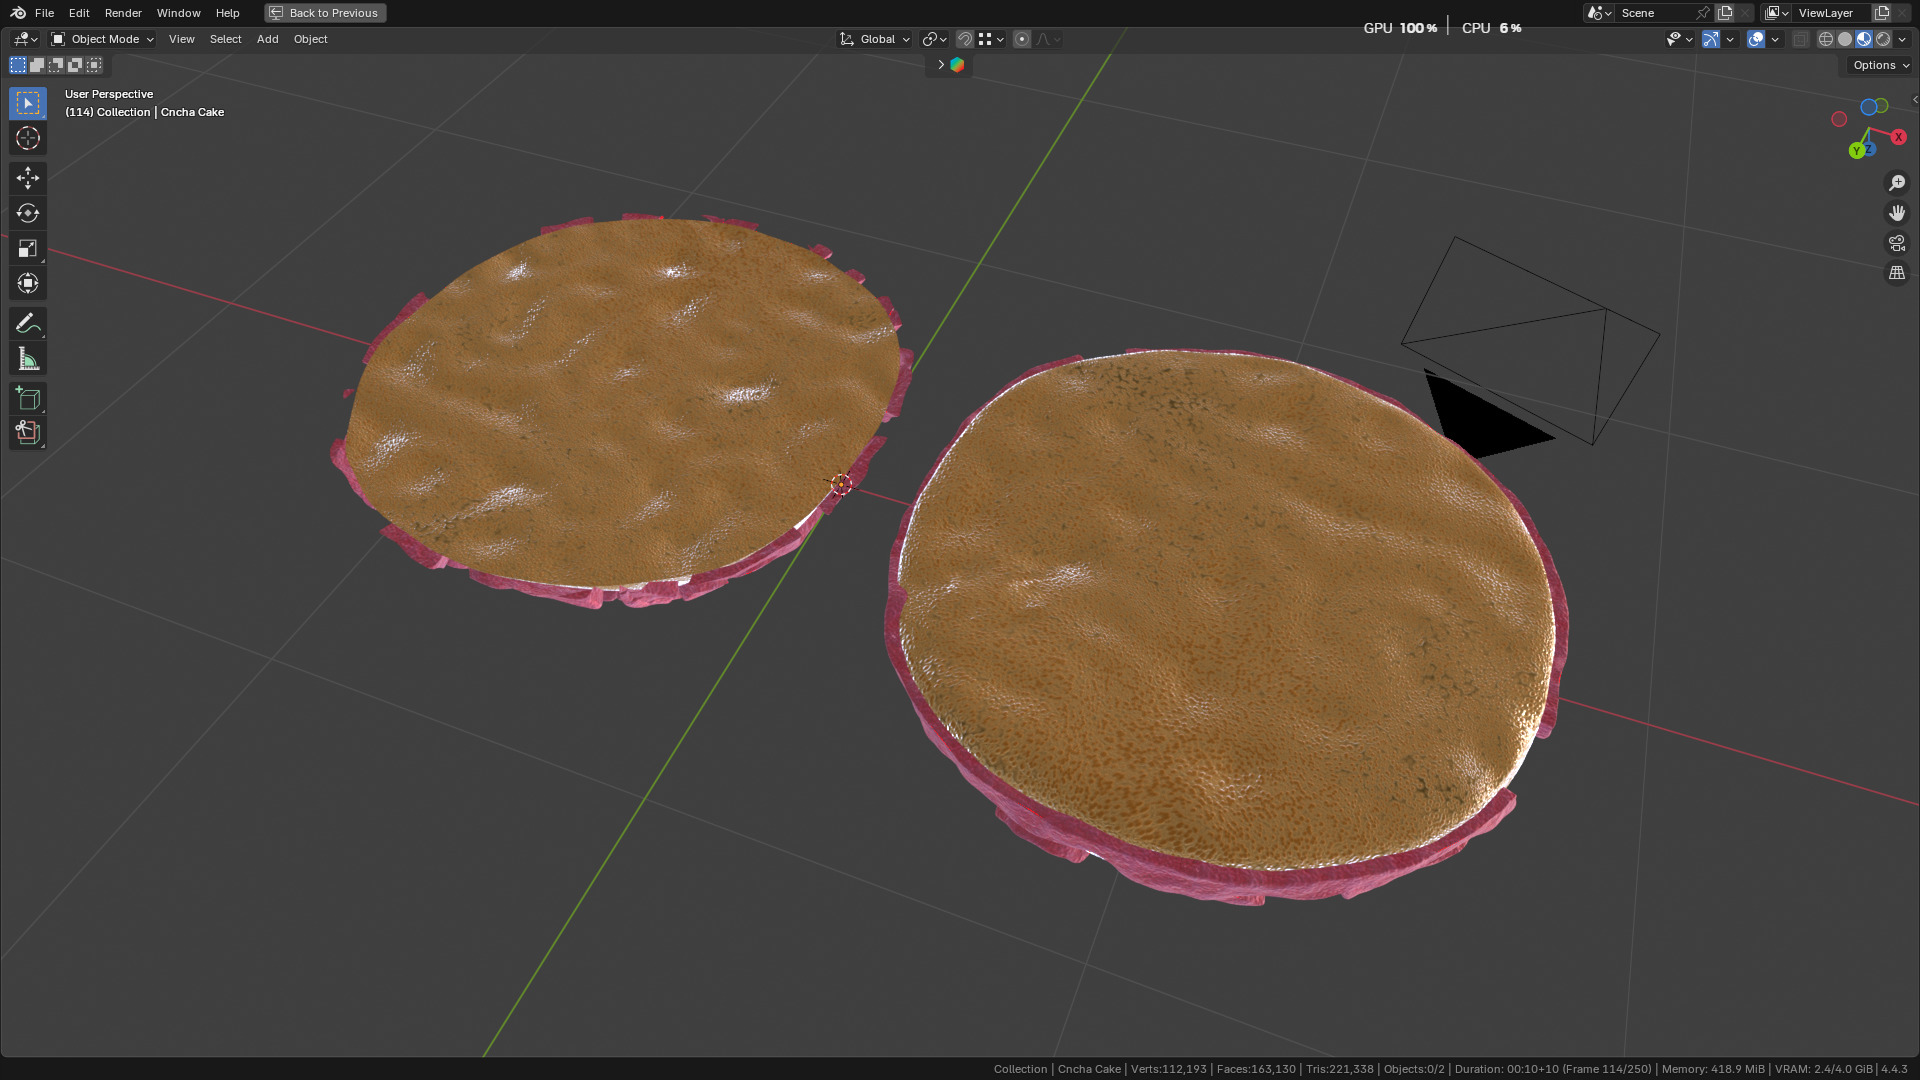
Task: Open scene browse selector button
Action: (1599, 13)
